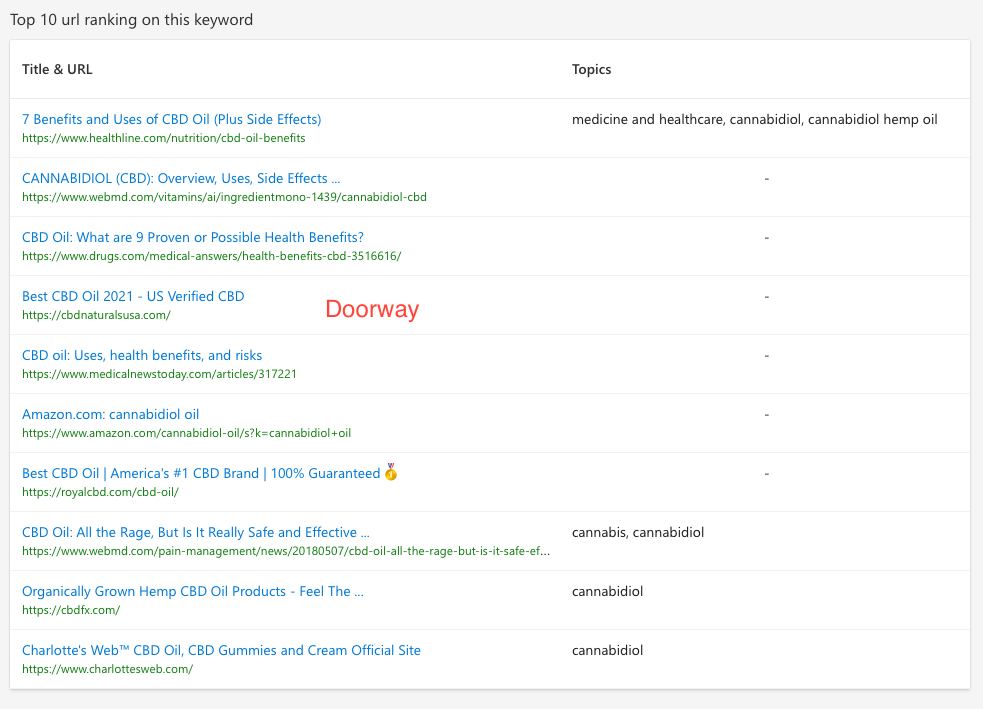The image size is (983, 709).
Task: Click the cbdnaturalsusa.com URL
Action: click(x=96, y=315)
